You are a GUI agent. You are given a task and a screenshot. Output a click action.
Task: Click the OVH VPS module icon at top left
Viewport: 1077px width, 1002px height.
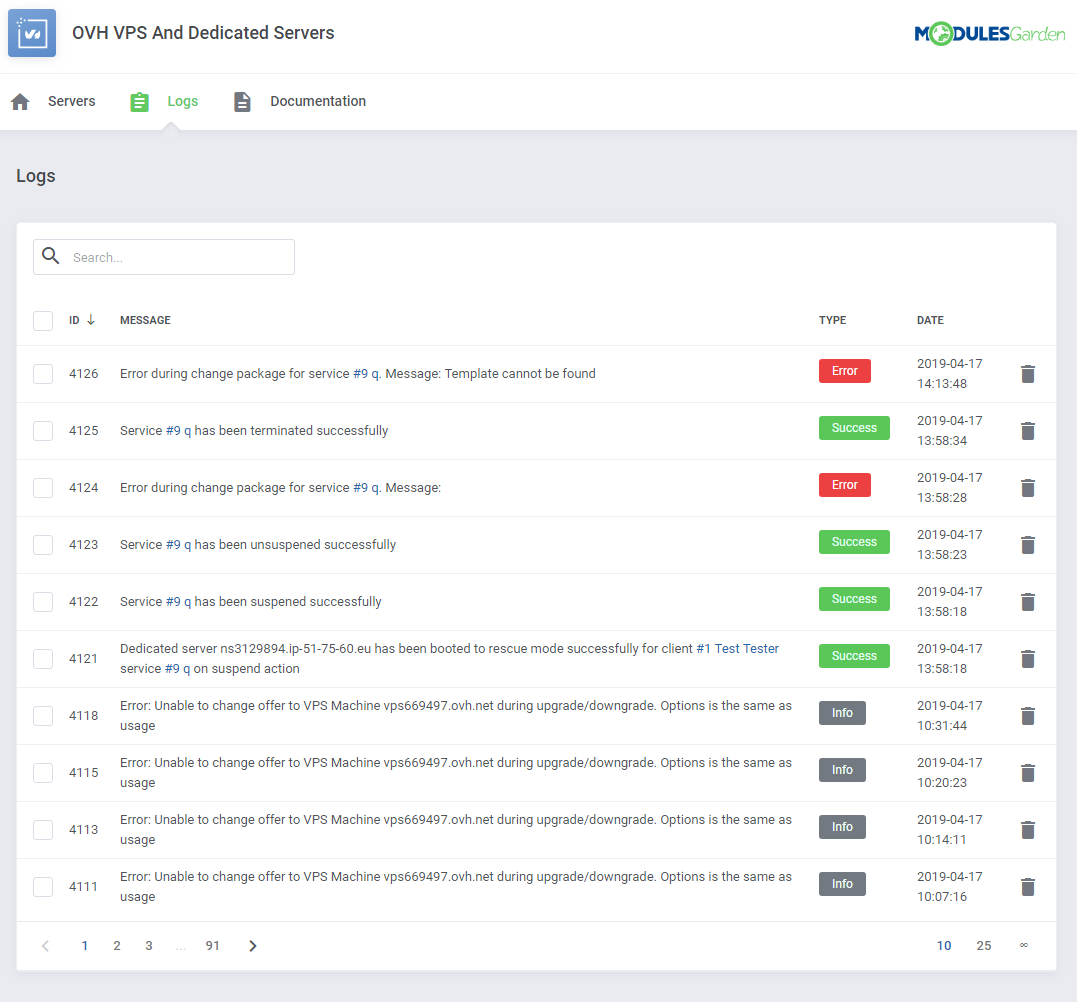click(x=31, y=32)
